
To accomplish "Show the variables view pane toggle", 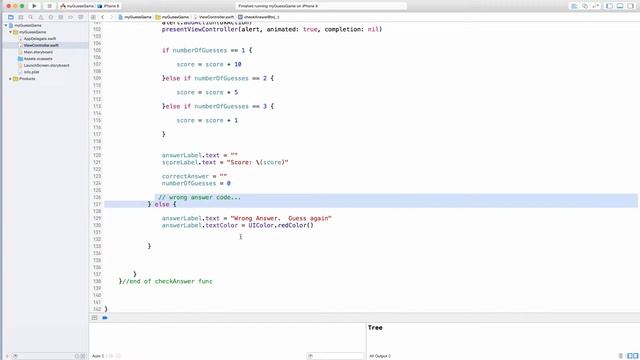I will coord(630,356).
